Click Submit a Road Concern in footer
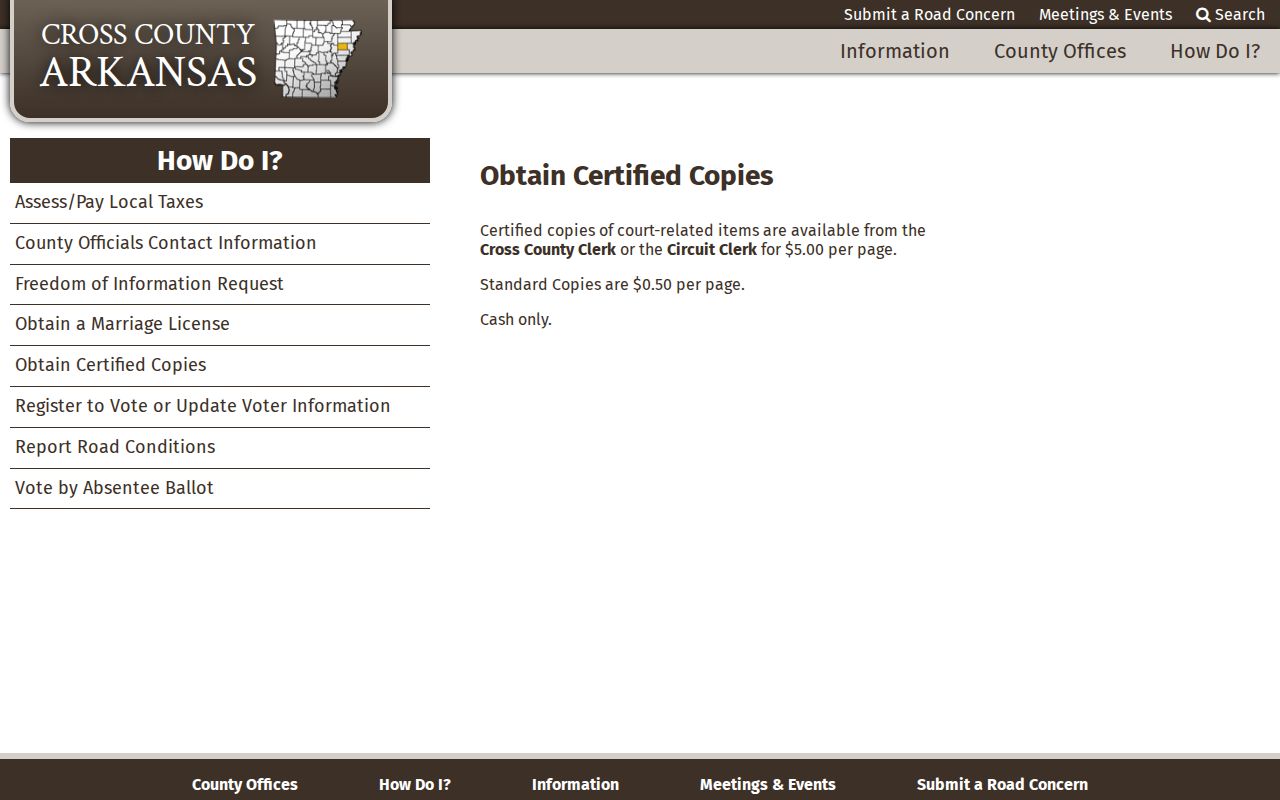 point(1002,785)
